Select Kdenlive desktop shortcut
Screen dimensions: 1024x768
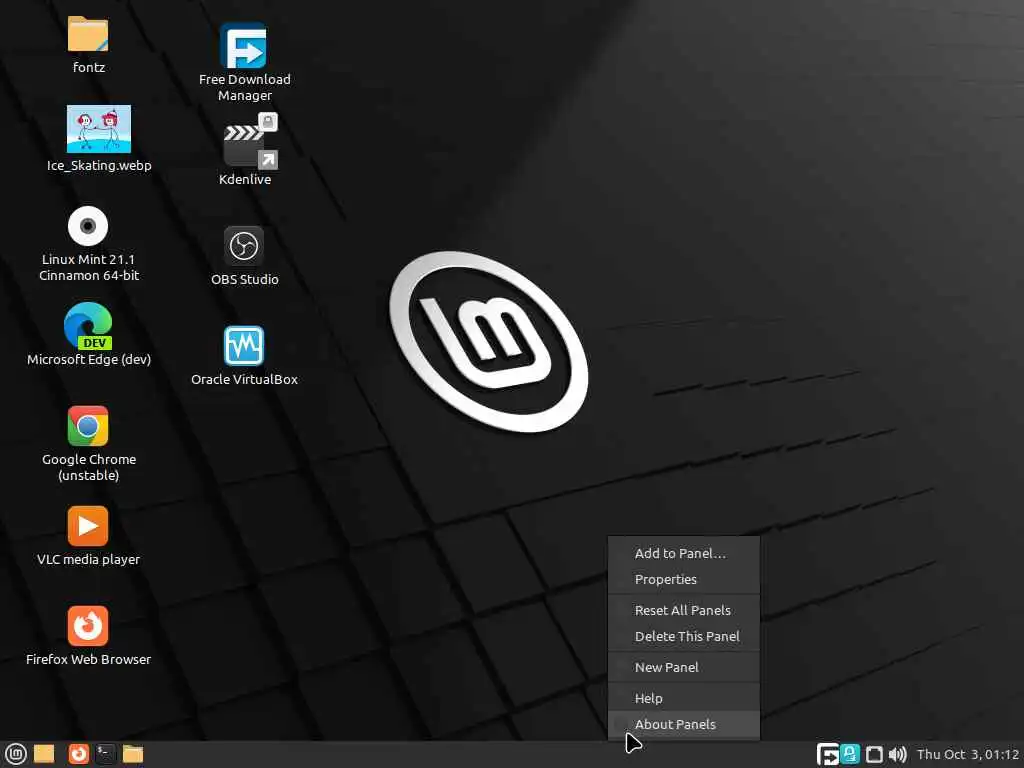pos(251,141)
